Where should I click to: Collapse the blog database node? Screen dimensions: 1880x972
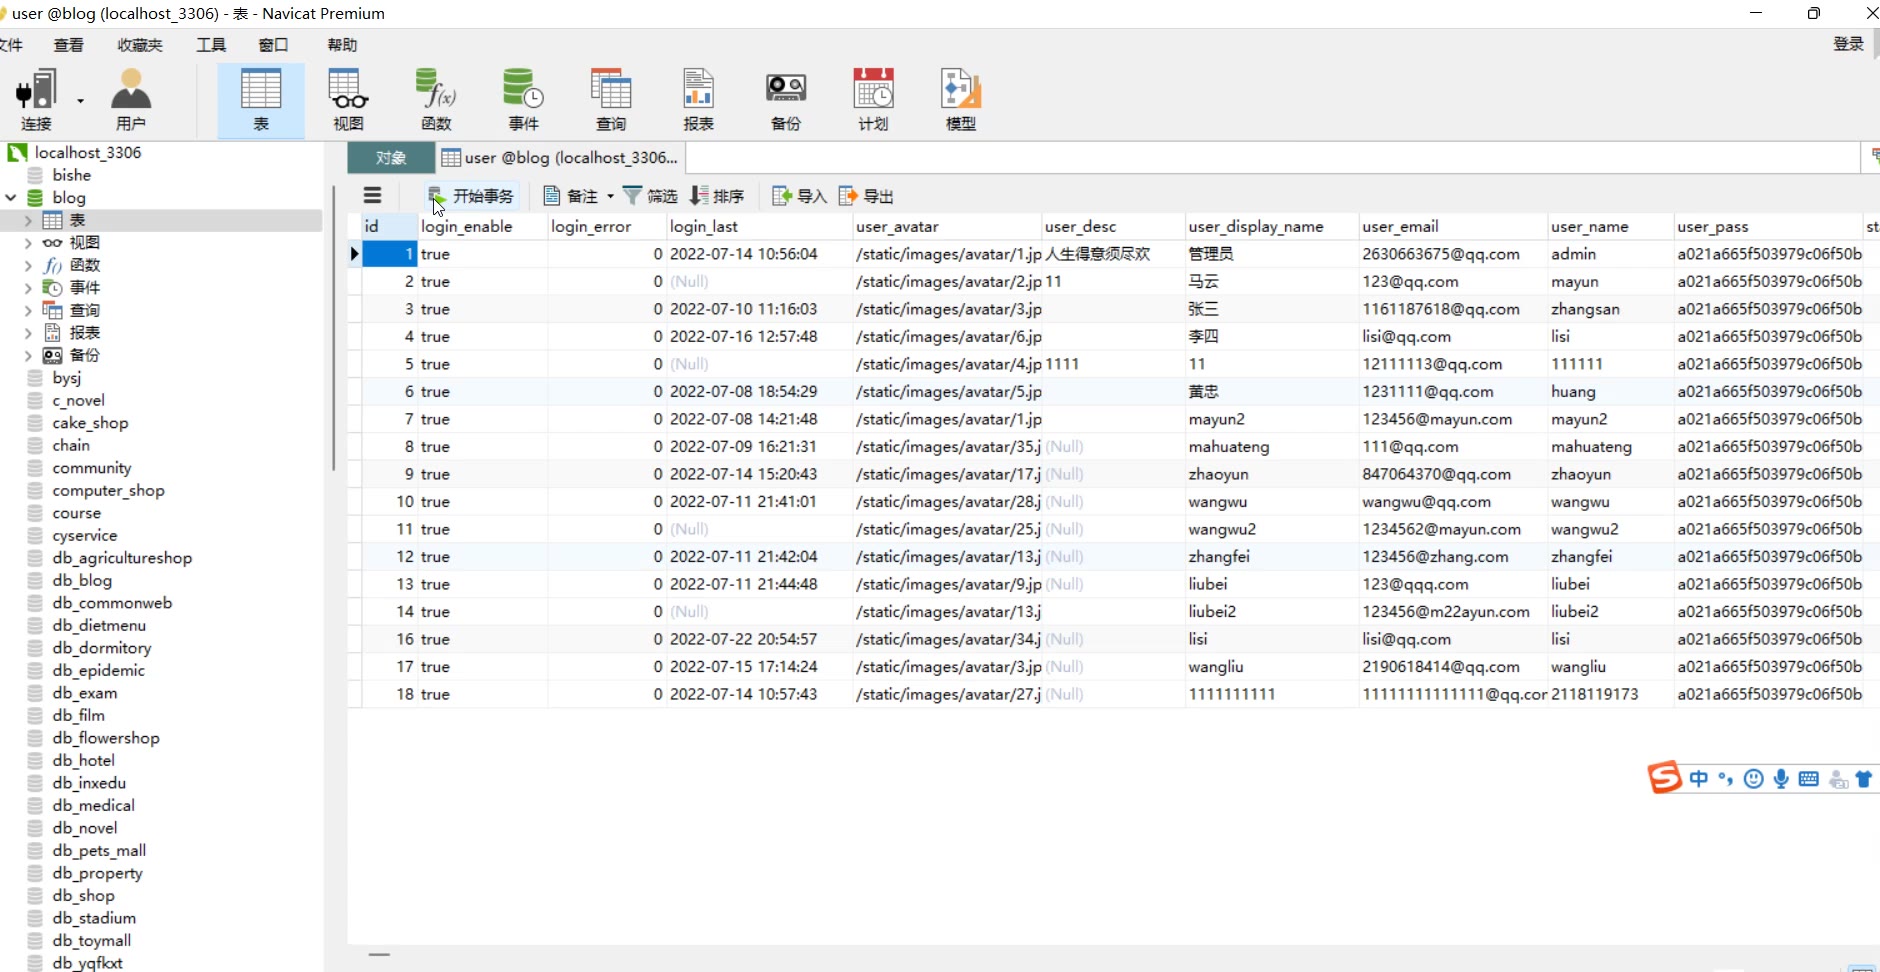11,198
